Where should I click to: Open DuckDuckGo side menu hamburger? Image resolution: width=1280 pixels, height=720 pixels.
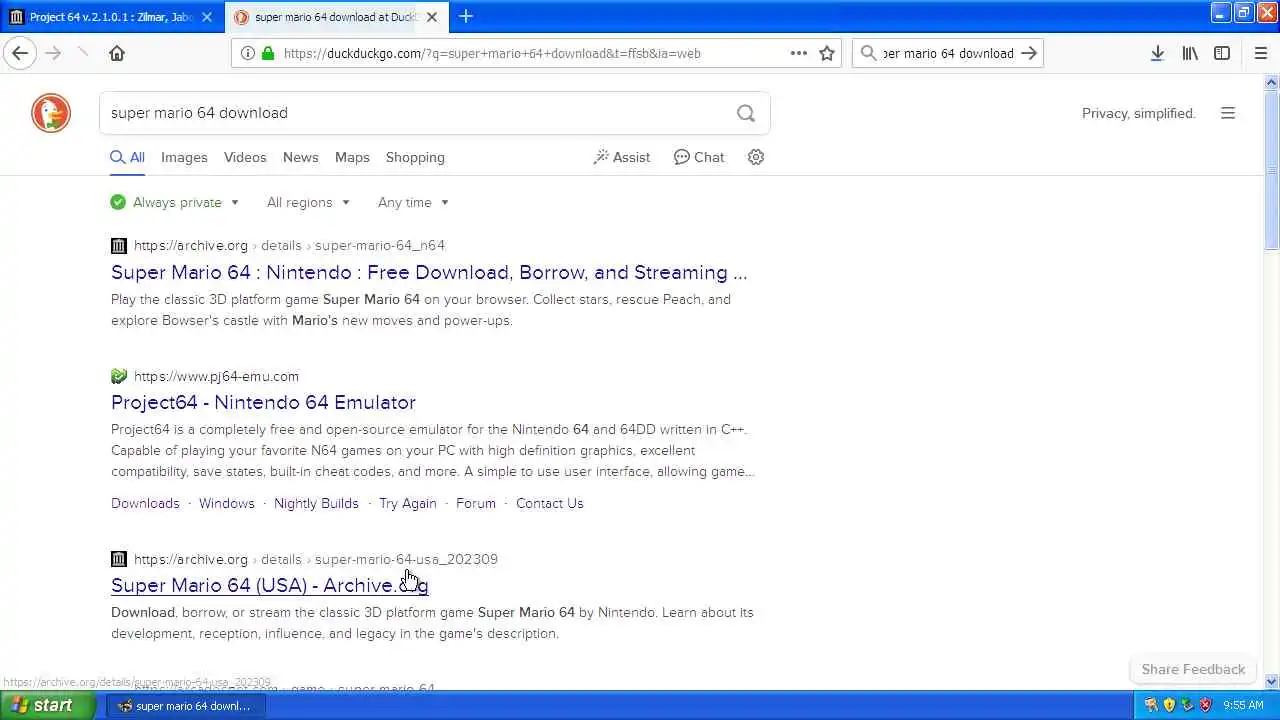pyautogui.click(x=1228, y=113)
